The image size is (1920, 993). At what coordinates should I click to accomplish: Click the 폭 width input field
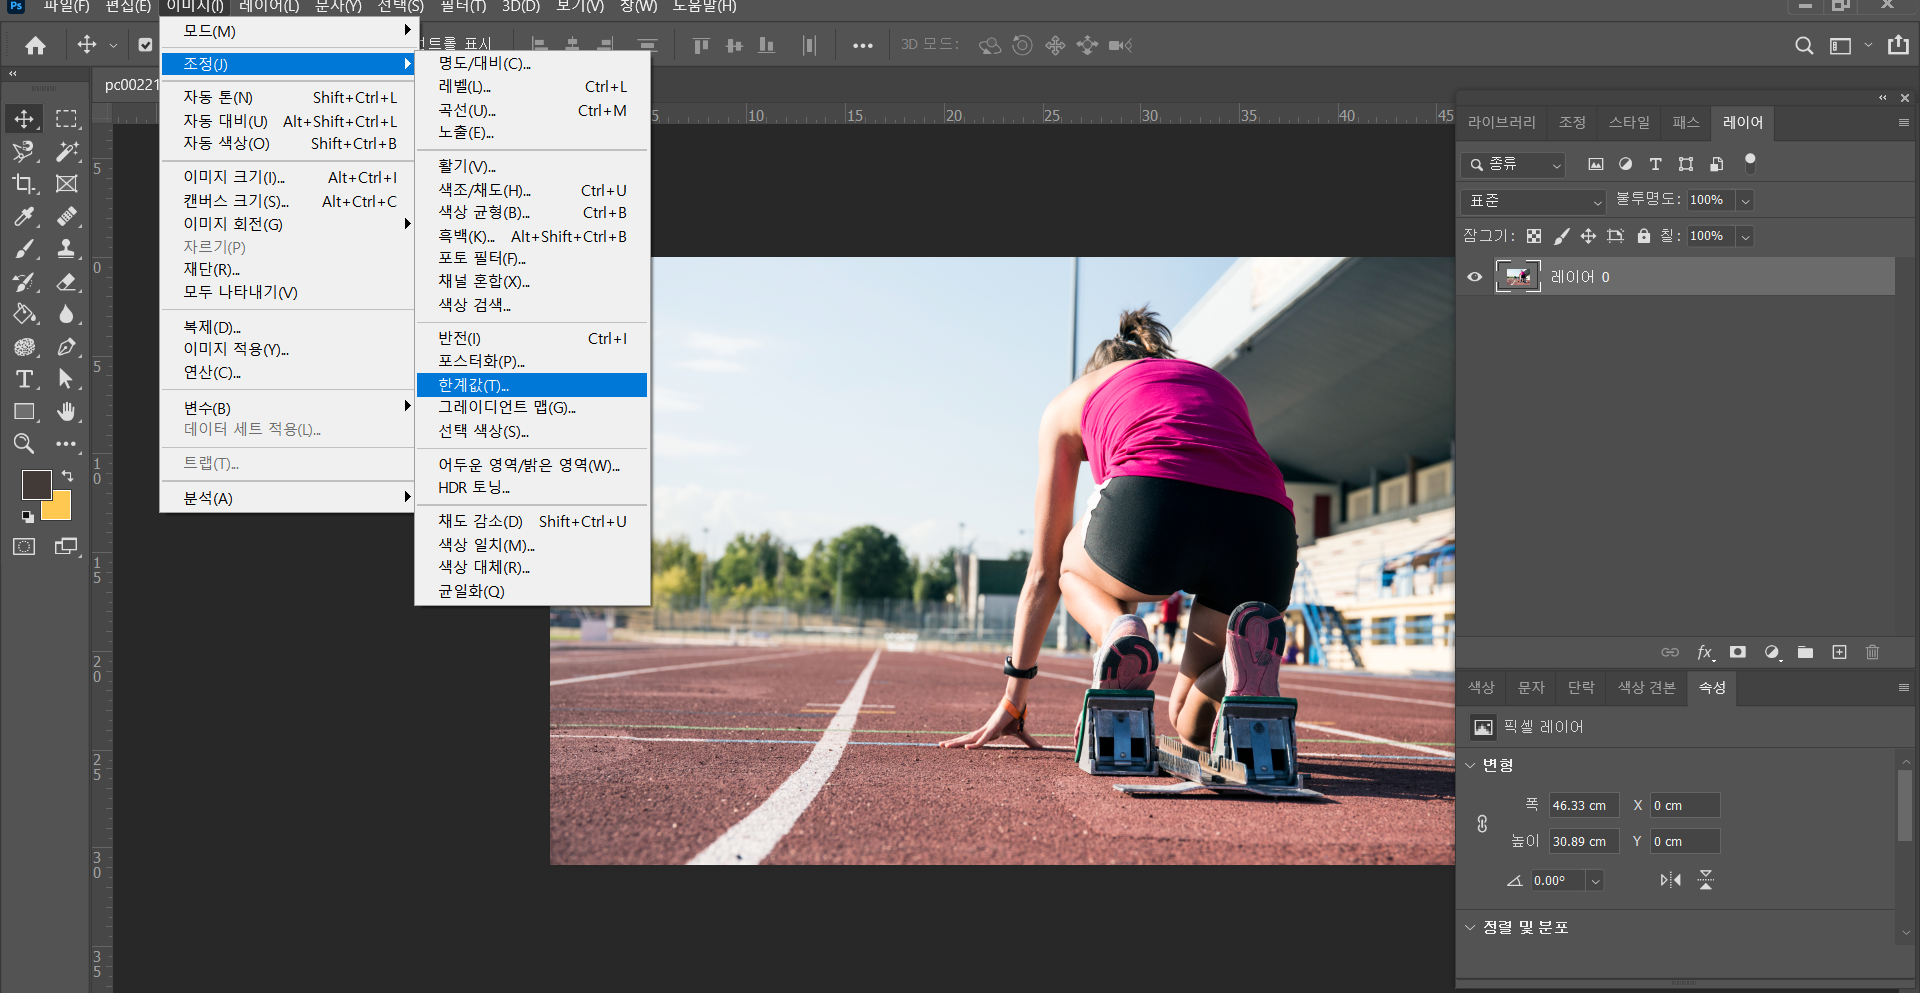pos(1582,805)
